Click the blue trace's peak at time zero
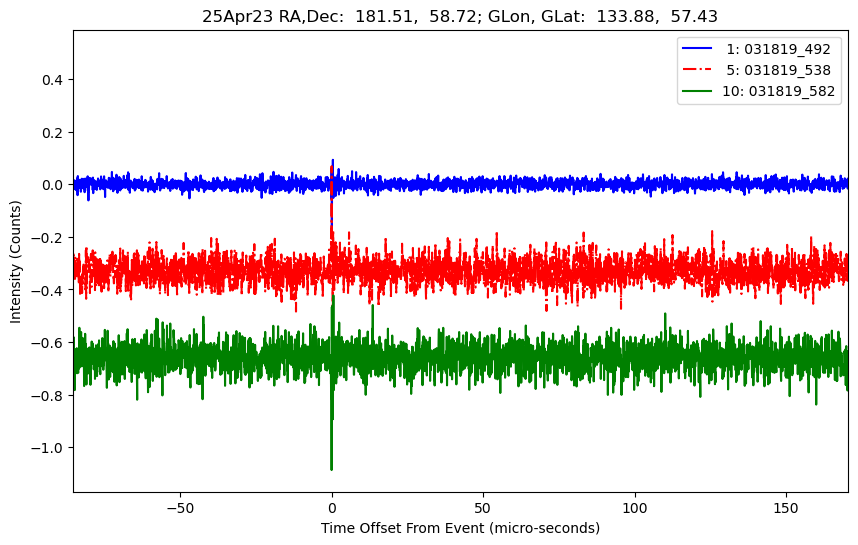 tap(333, 161)
